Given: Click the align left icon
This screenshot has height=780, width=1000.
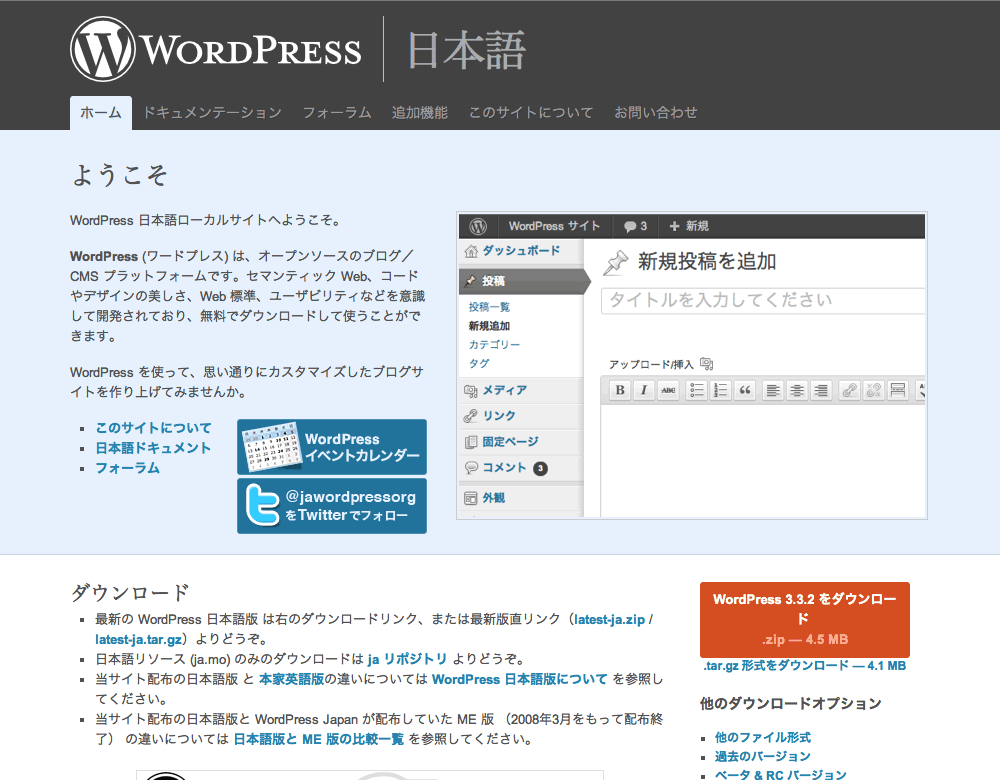Looking at the screenshot, I should click(x=773, y=390).
